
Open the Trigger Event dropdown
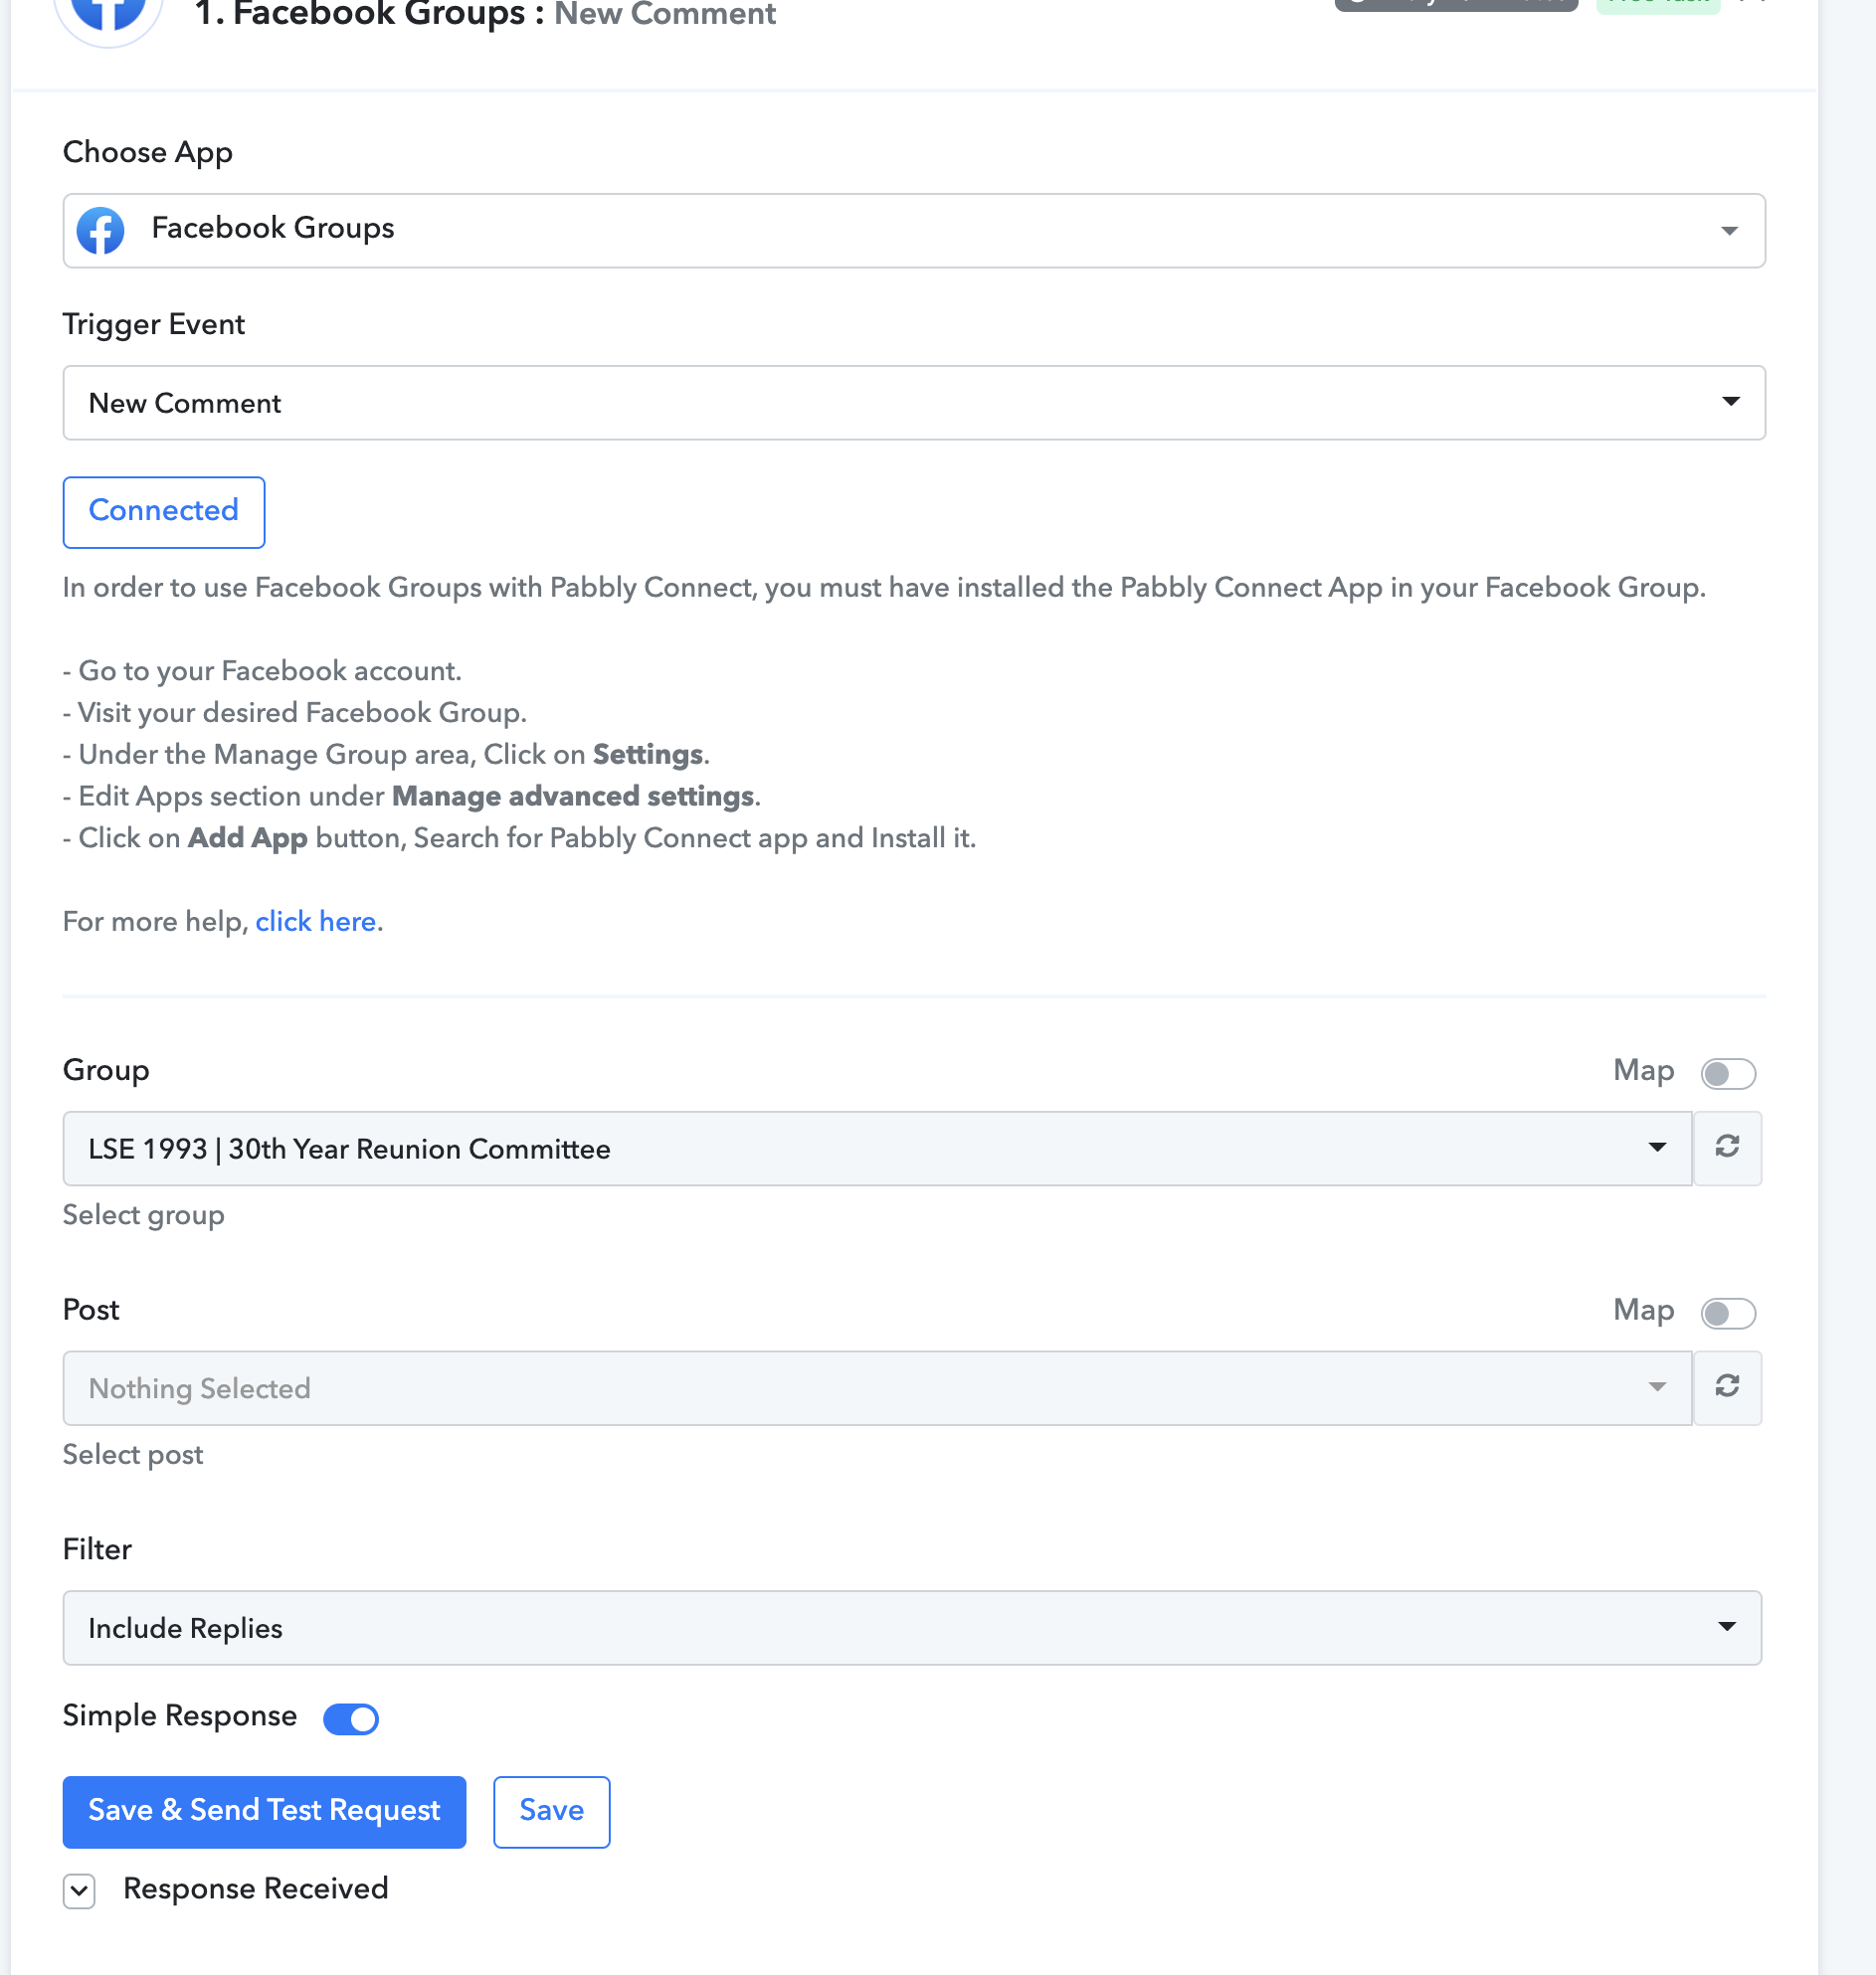914,402
